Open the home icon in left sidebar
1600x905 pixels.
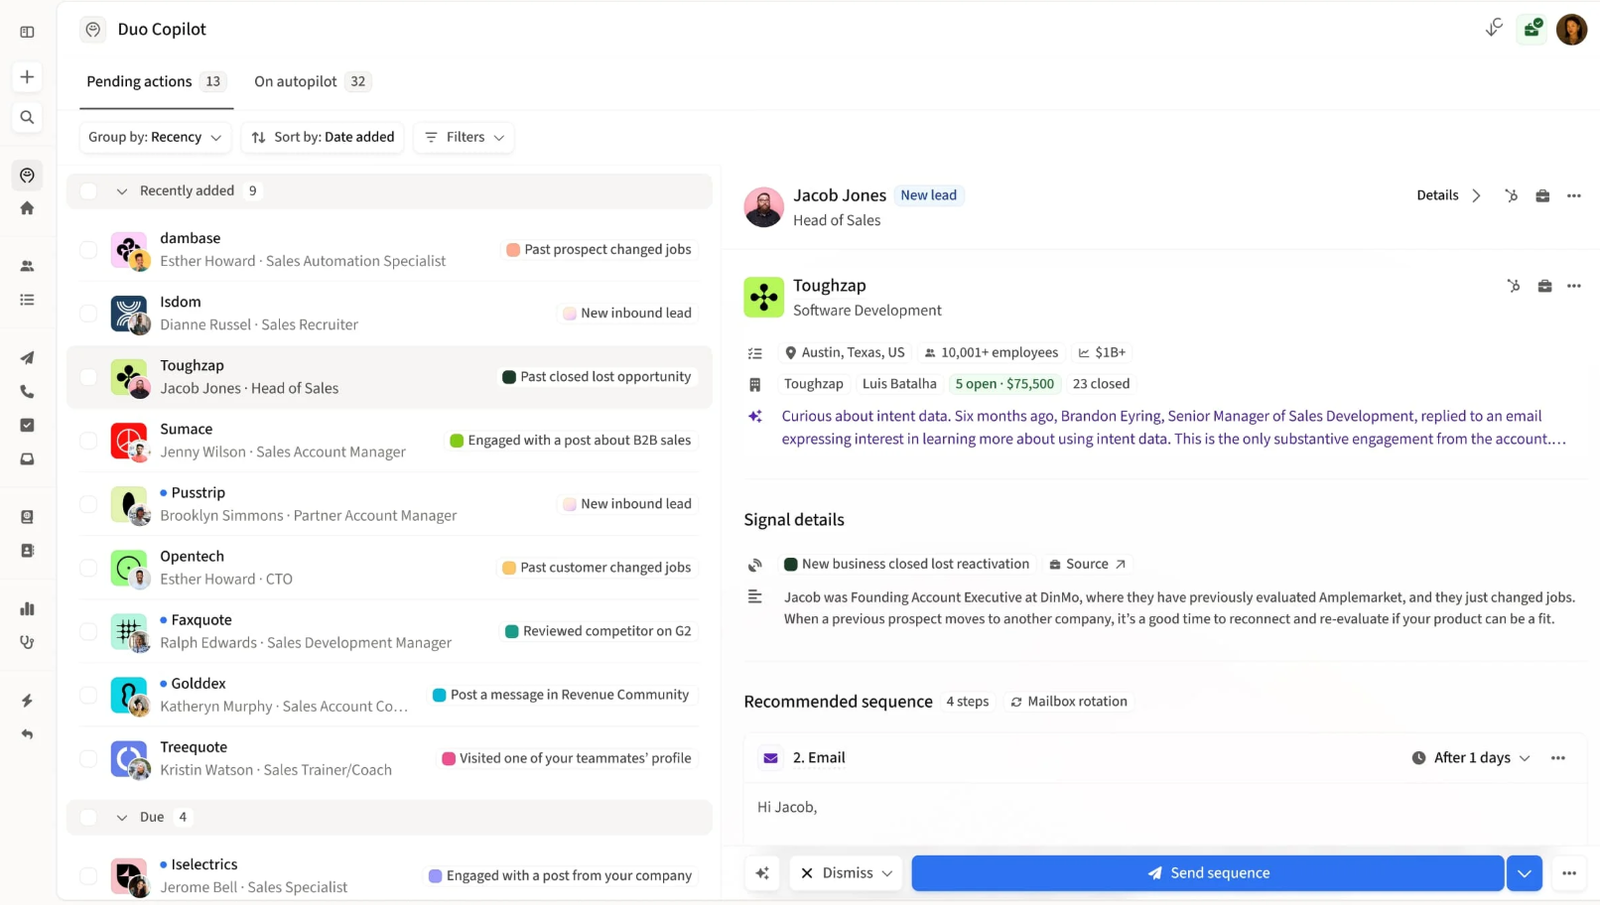click(27, 208)
